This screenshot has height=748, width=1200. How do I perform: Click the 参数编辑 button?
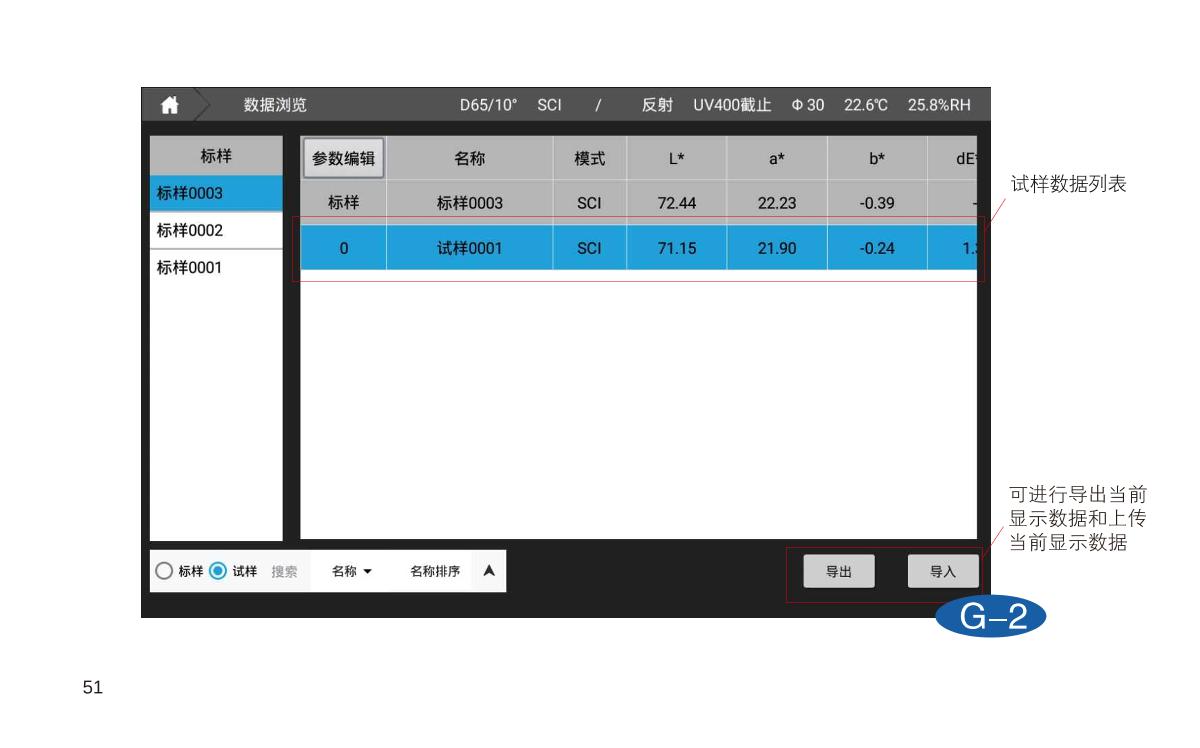click(343, 158)
